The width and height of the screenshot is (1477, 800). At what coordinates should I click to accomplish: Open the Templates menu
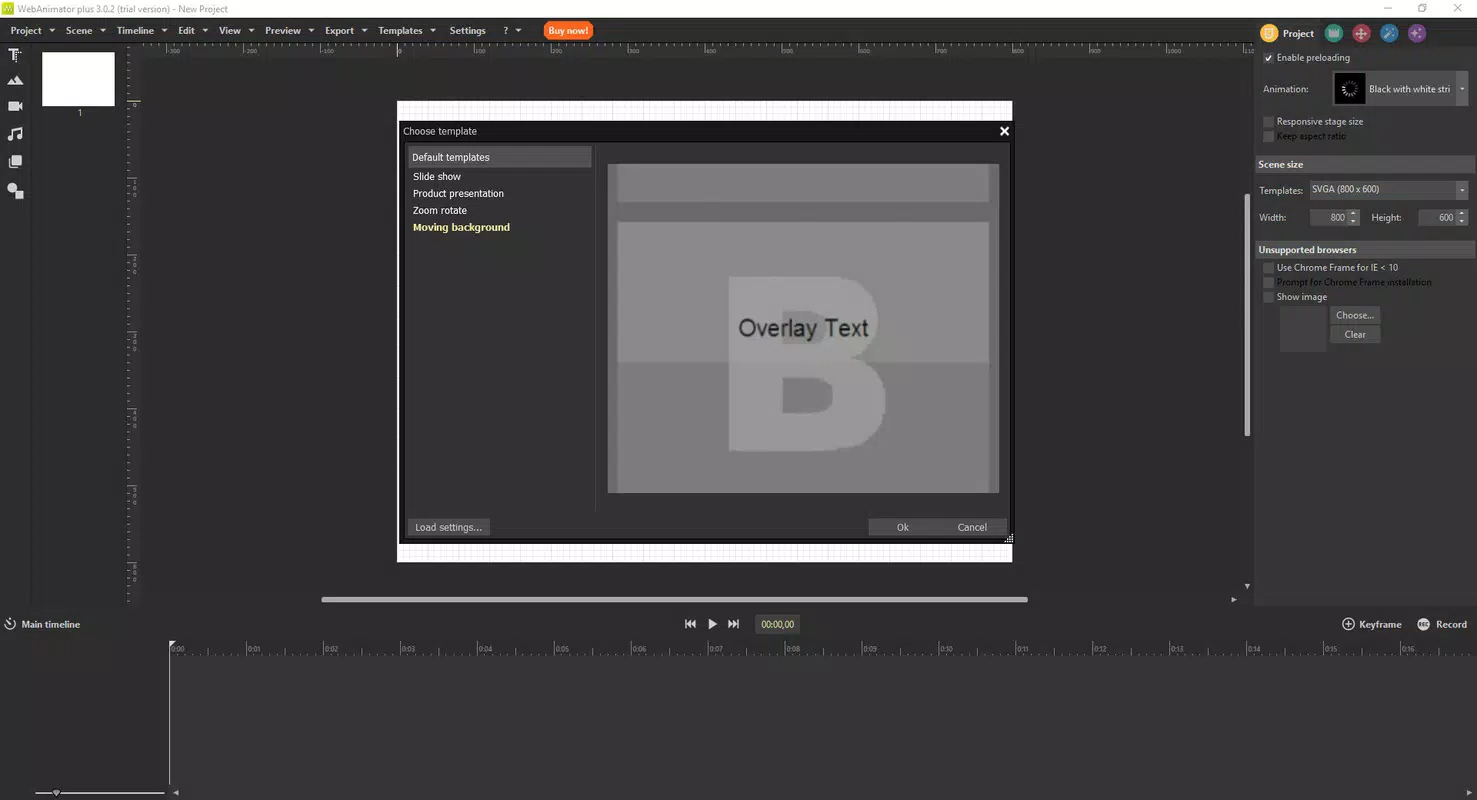(x=400, y=31)
